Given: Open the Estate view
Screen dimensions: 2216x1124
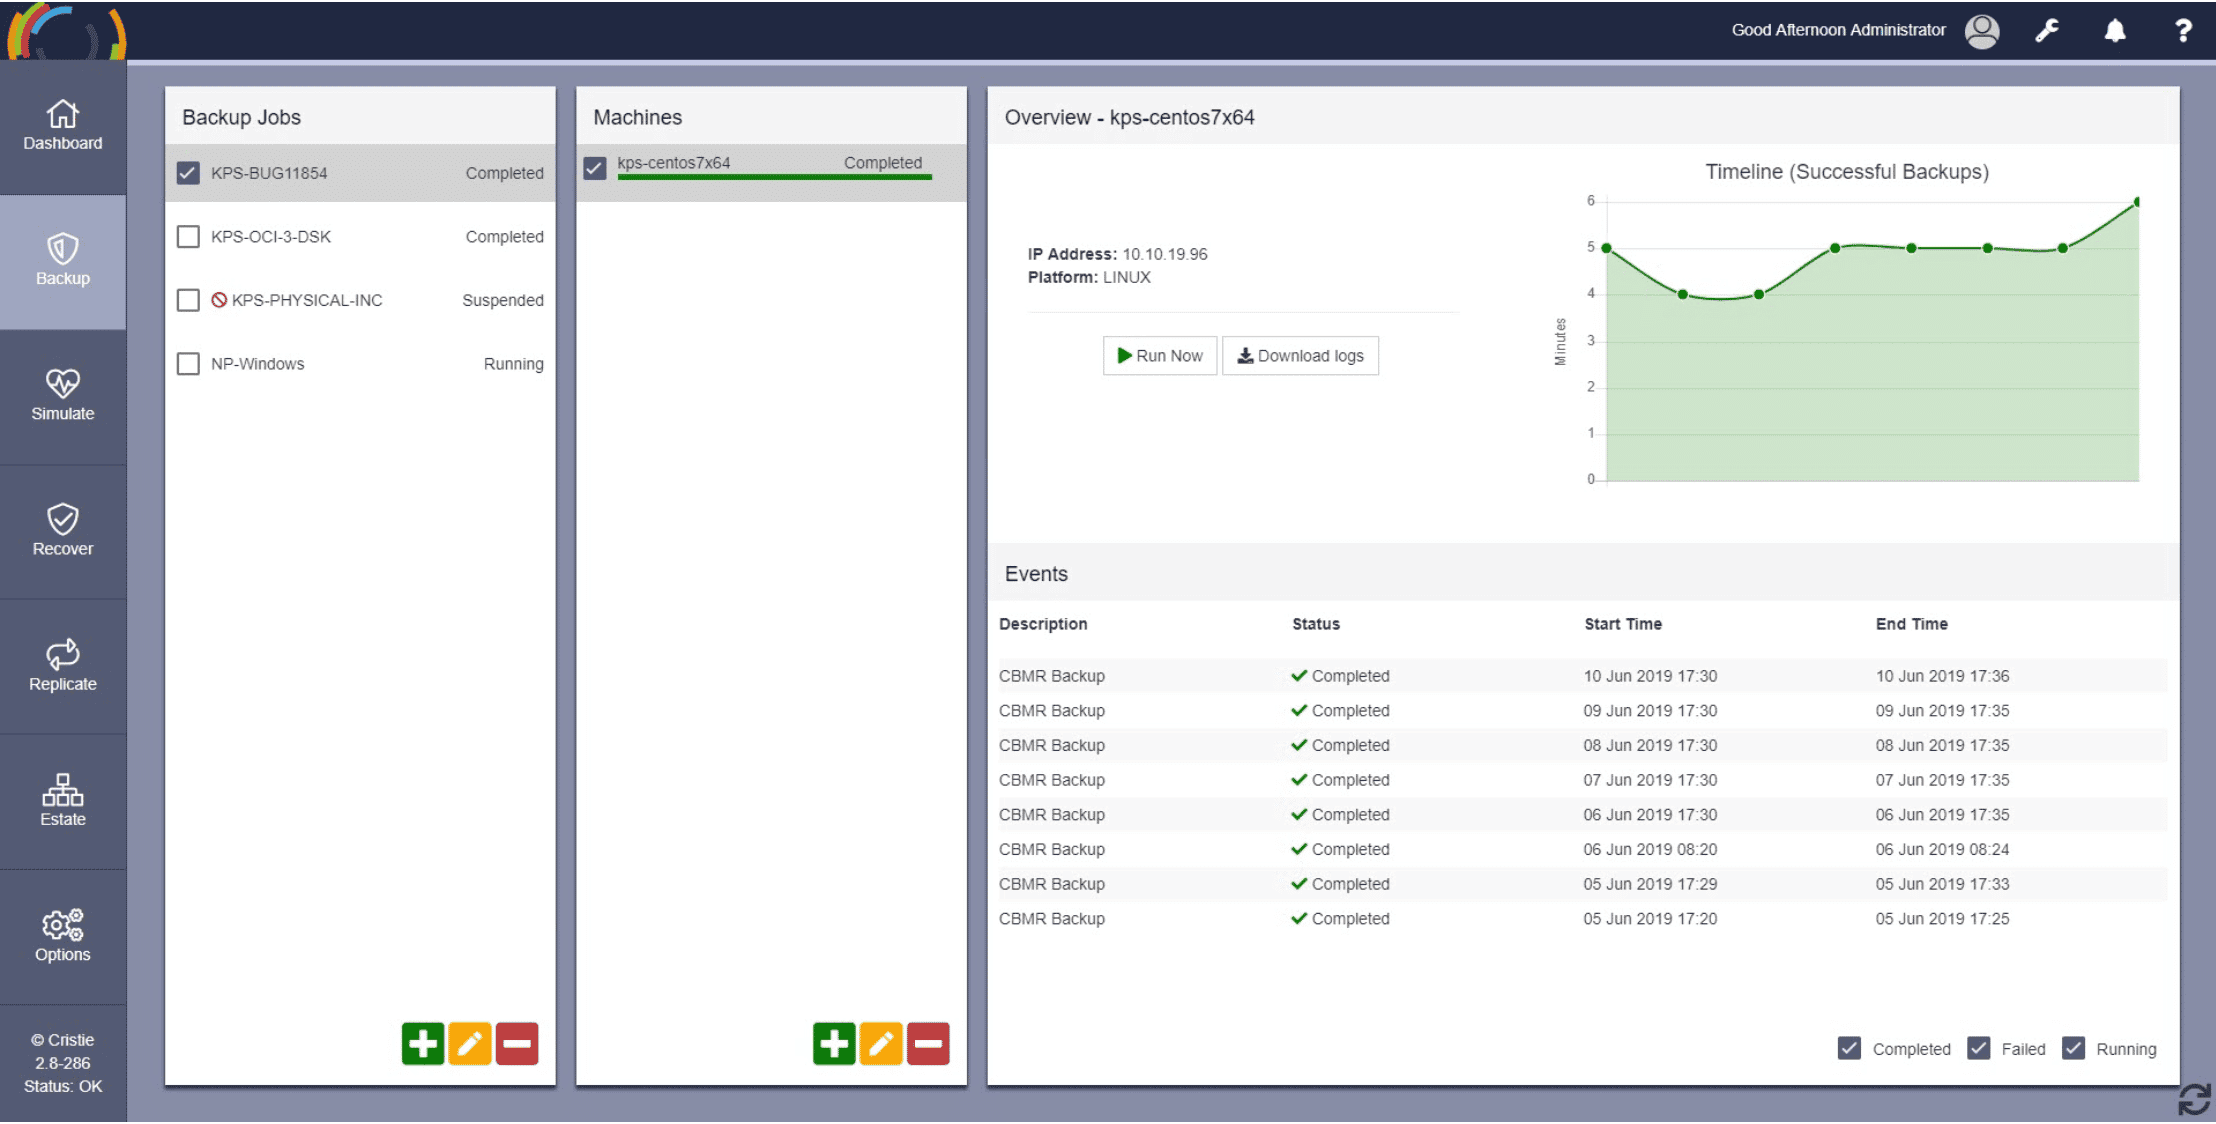Looking at the screenshot, I should [62, 801].
